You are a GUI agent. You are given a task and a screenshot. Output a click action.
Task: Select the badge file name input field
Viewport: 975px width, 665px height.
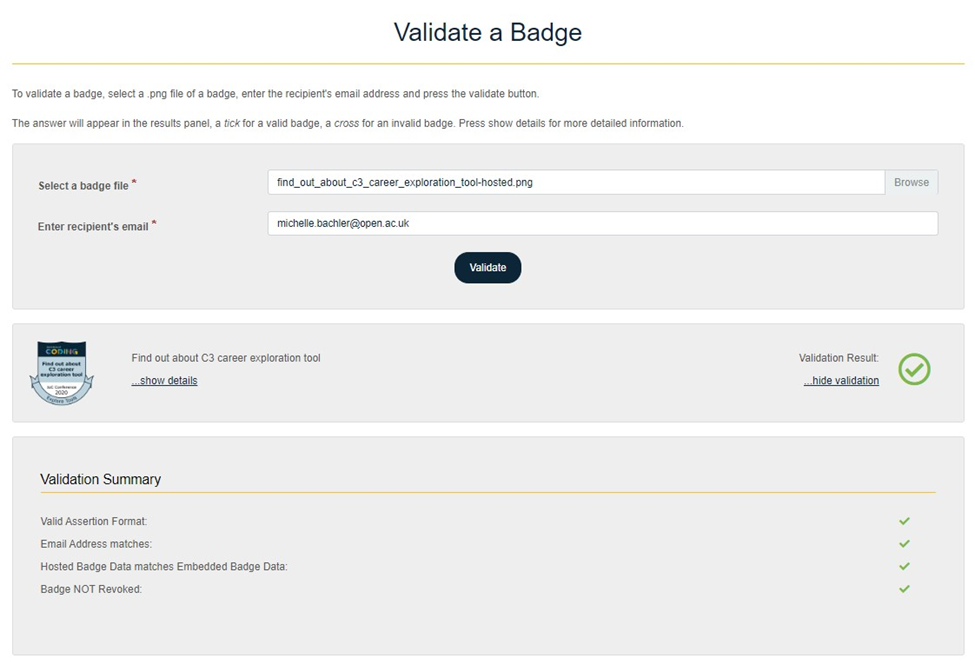coord(575,182)
